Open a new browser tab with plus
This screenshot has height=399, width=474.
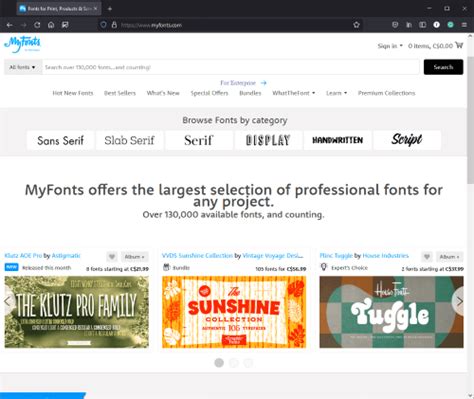pos(110,9)
